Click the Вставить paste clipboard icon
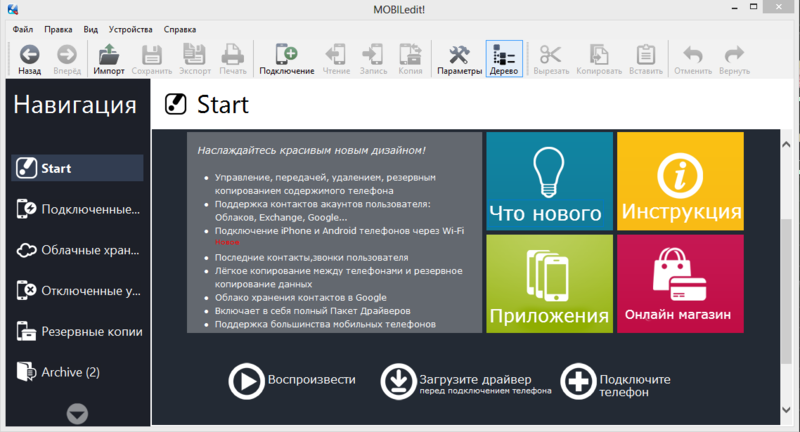800x432 pixels. [x=645, y=55]
